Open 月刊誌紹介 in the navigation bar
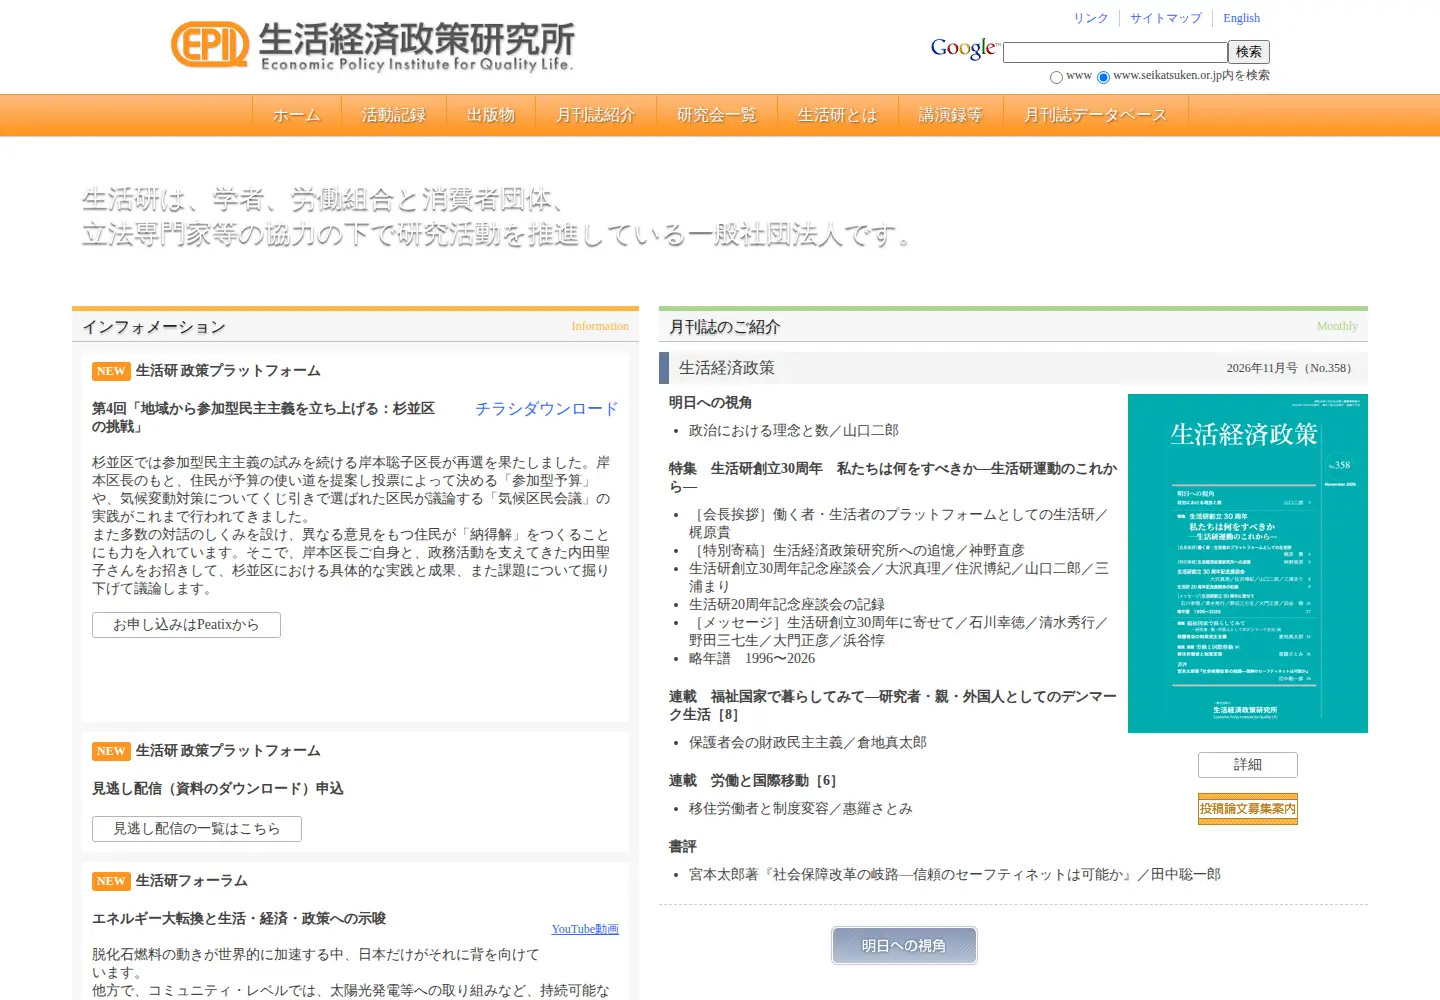1440x1000 pixels. tap(596, 115)
